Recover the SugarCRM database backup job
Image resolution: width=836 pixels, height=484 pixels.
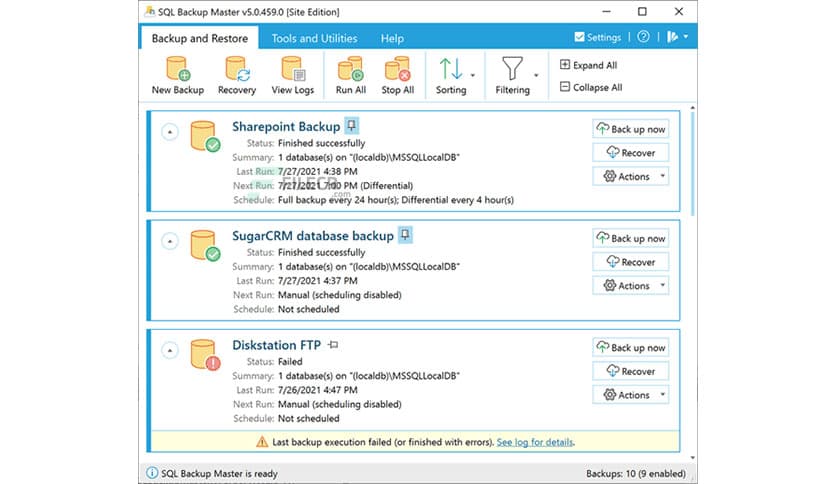631,262
